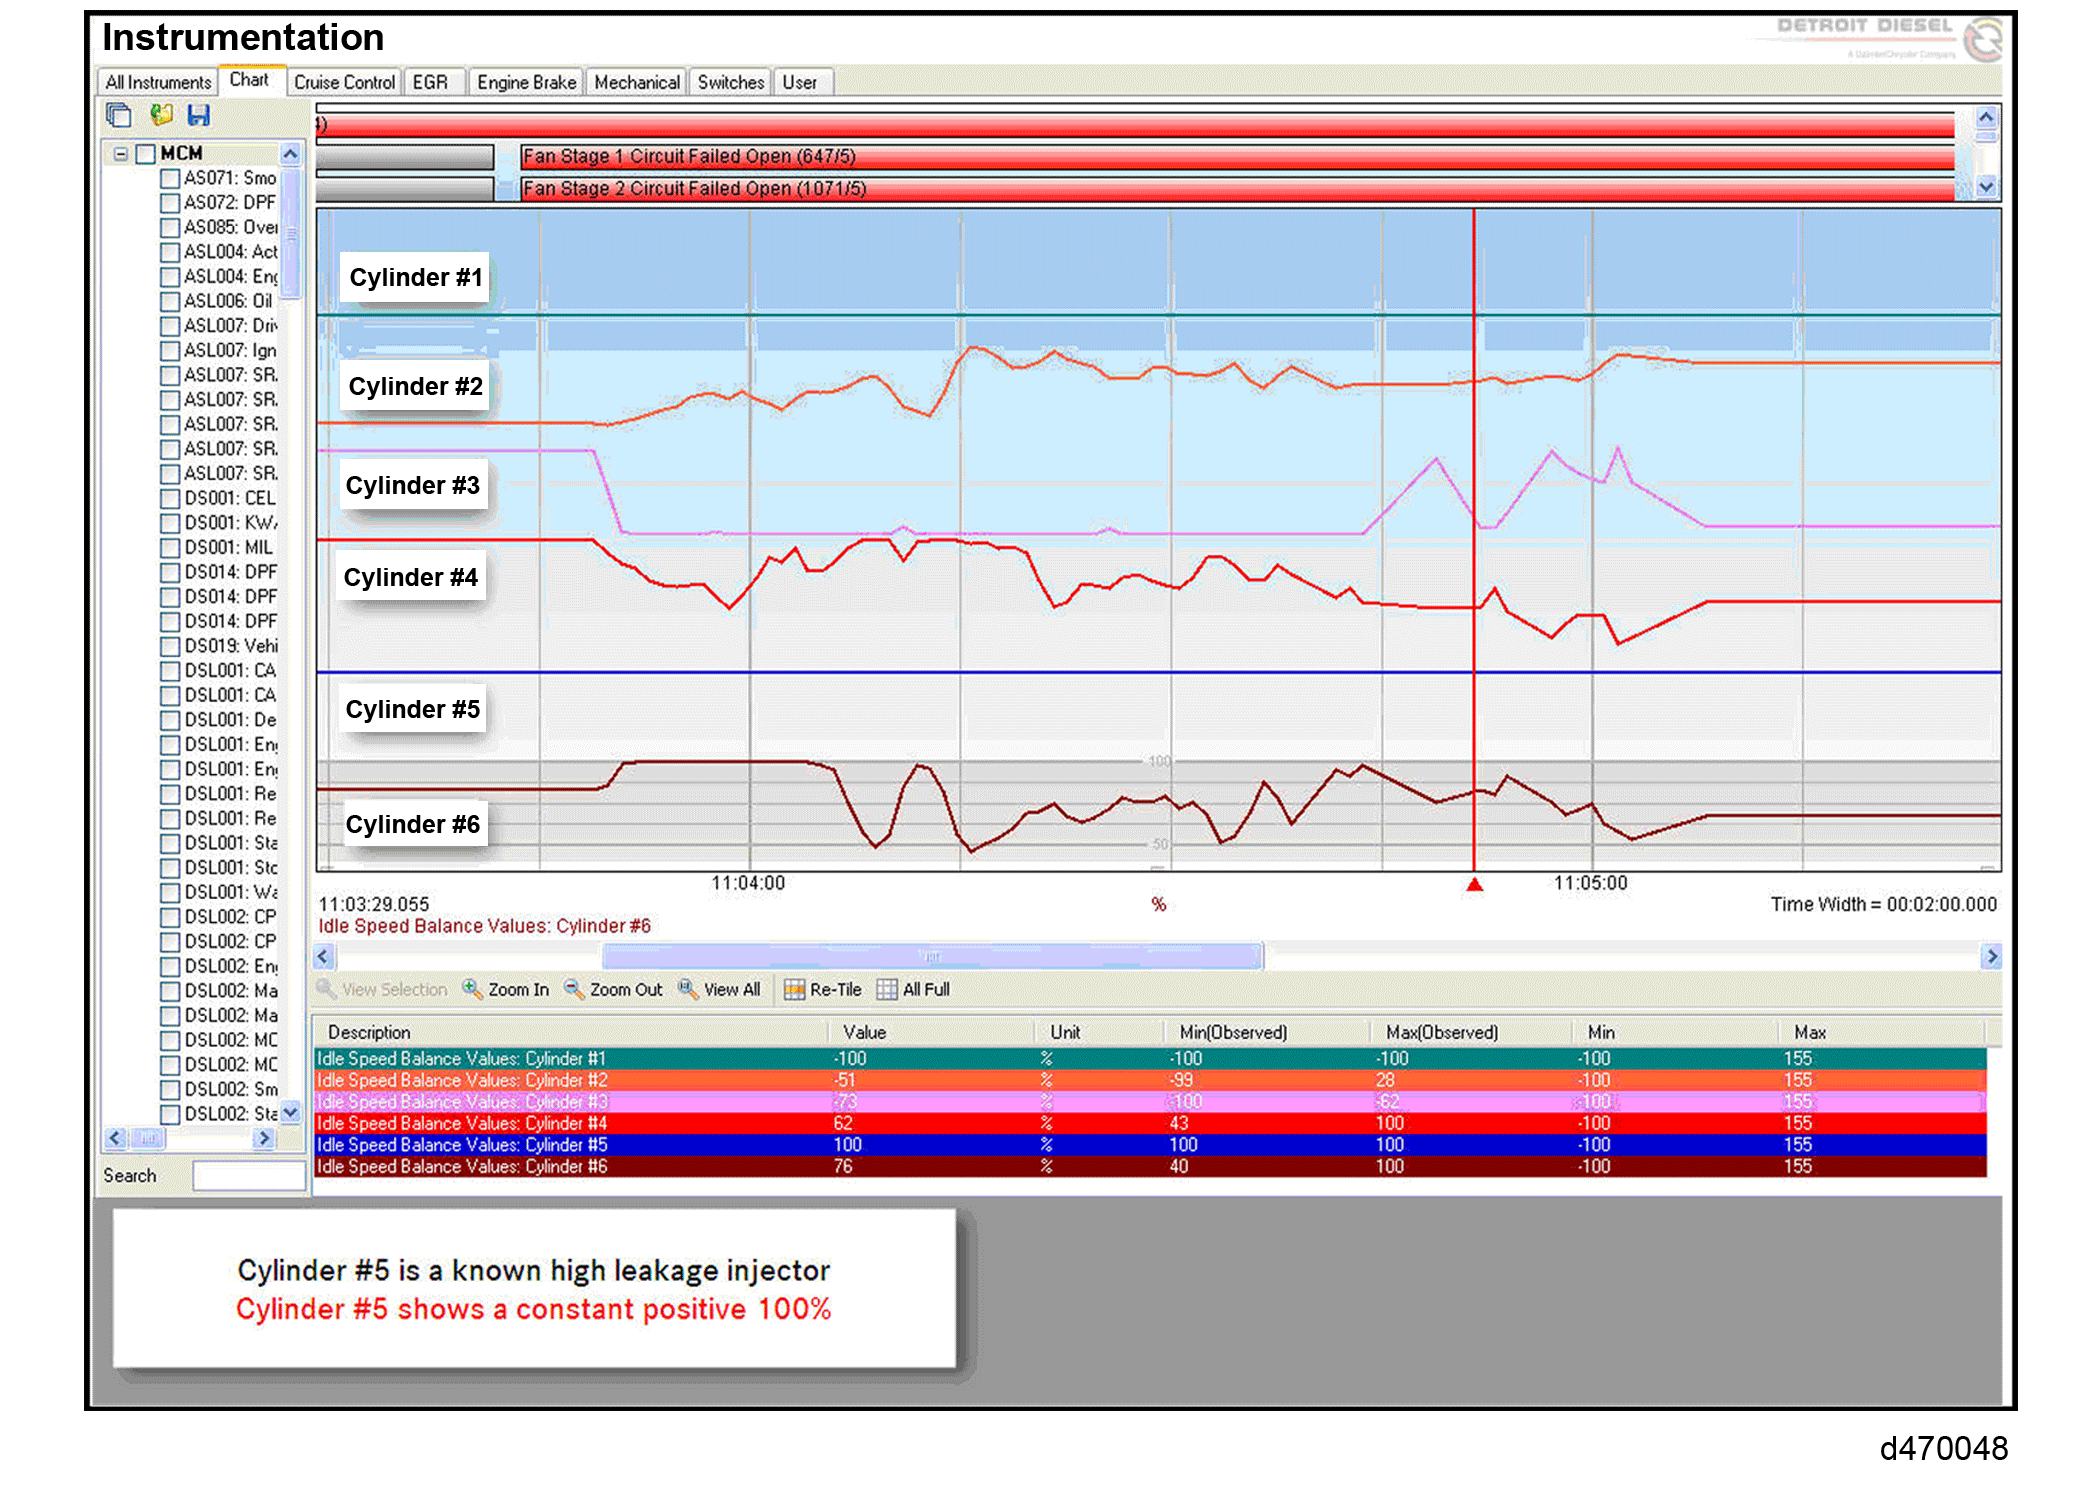Click the blue floppy disk save icon

coord(198,116)
